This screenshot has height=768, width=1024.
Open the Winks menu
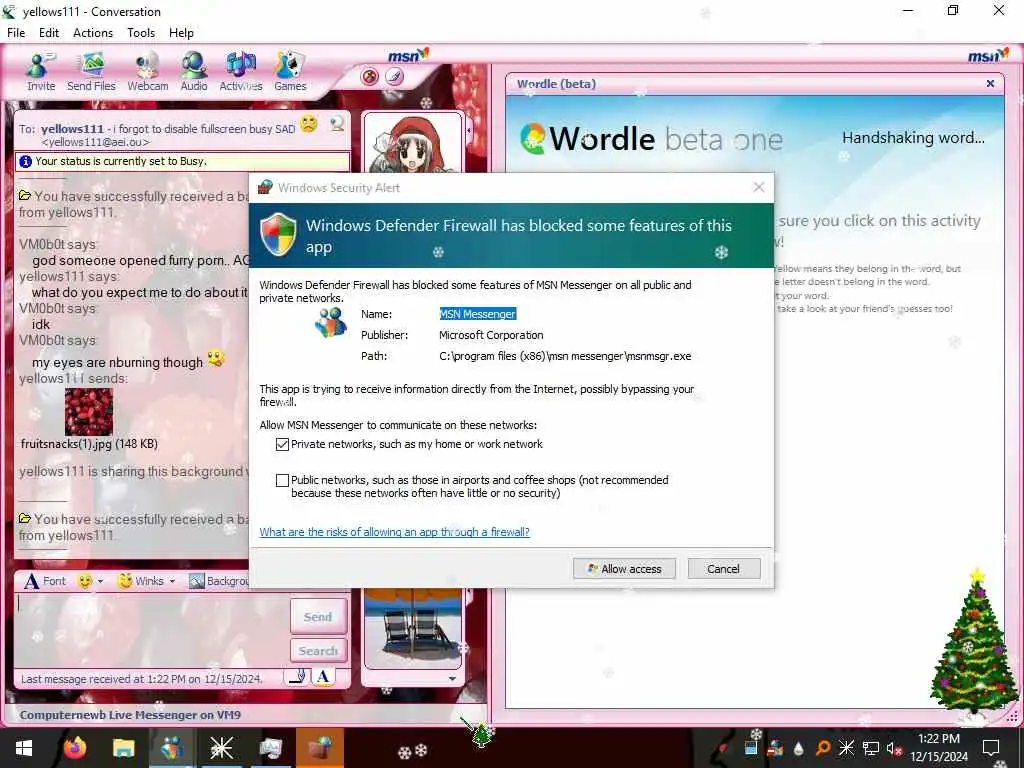[x=141, y=581]
